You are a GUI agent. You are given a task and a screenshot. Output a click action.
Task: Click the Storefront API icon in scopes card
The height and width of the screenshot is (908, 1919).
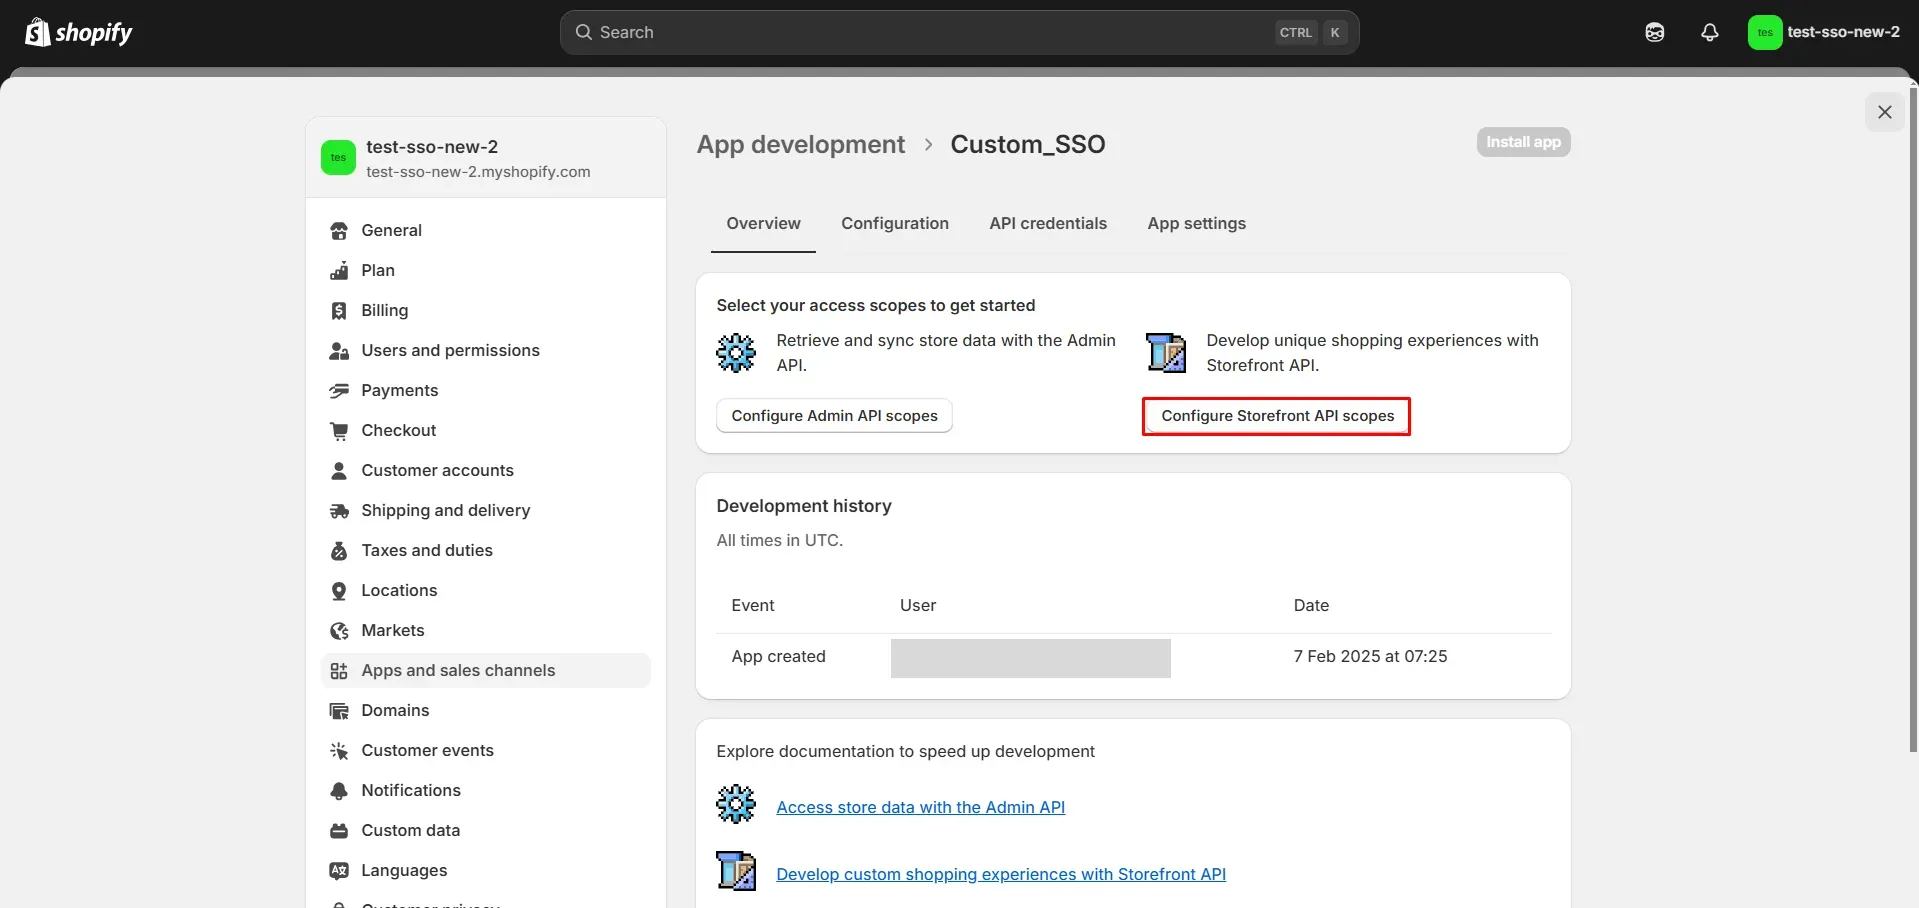1166,353
